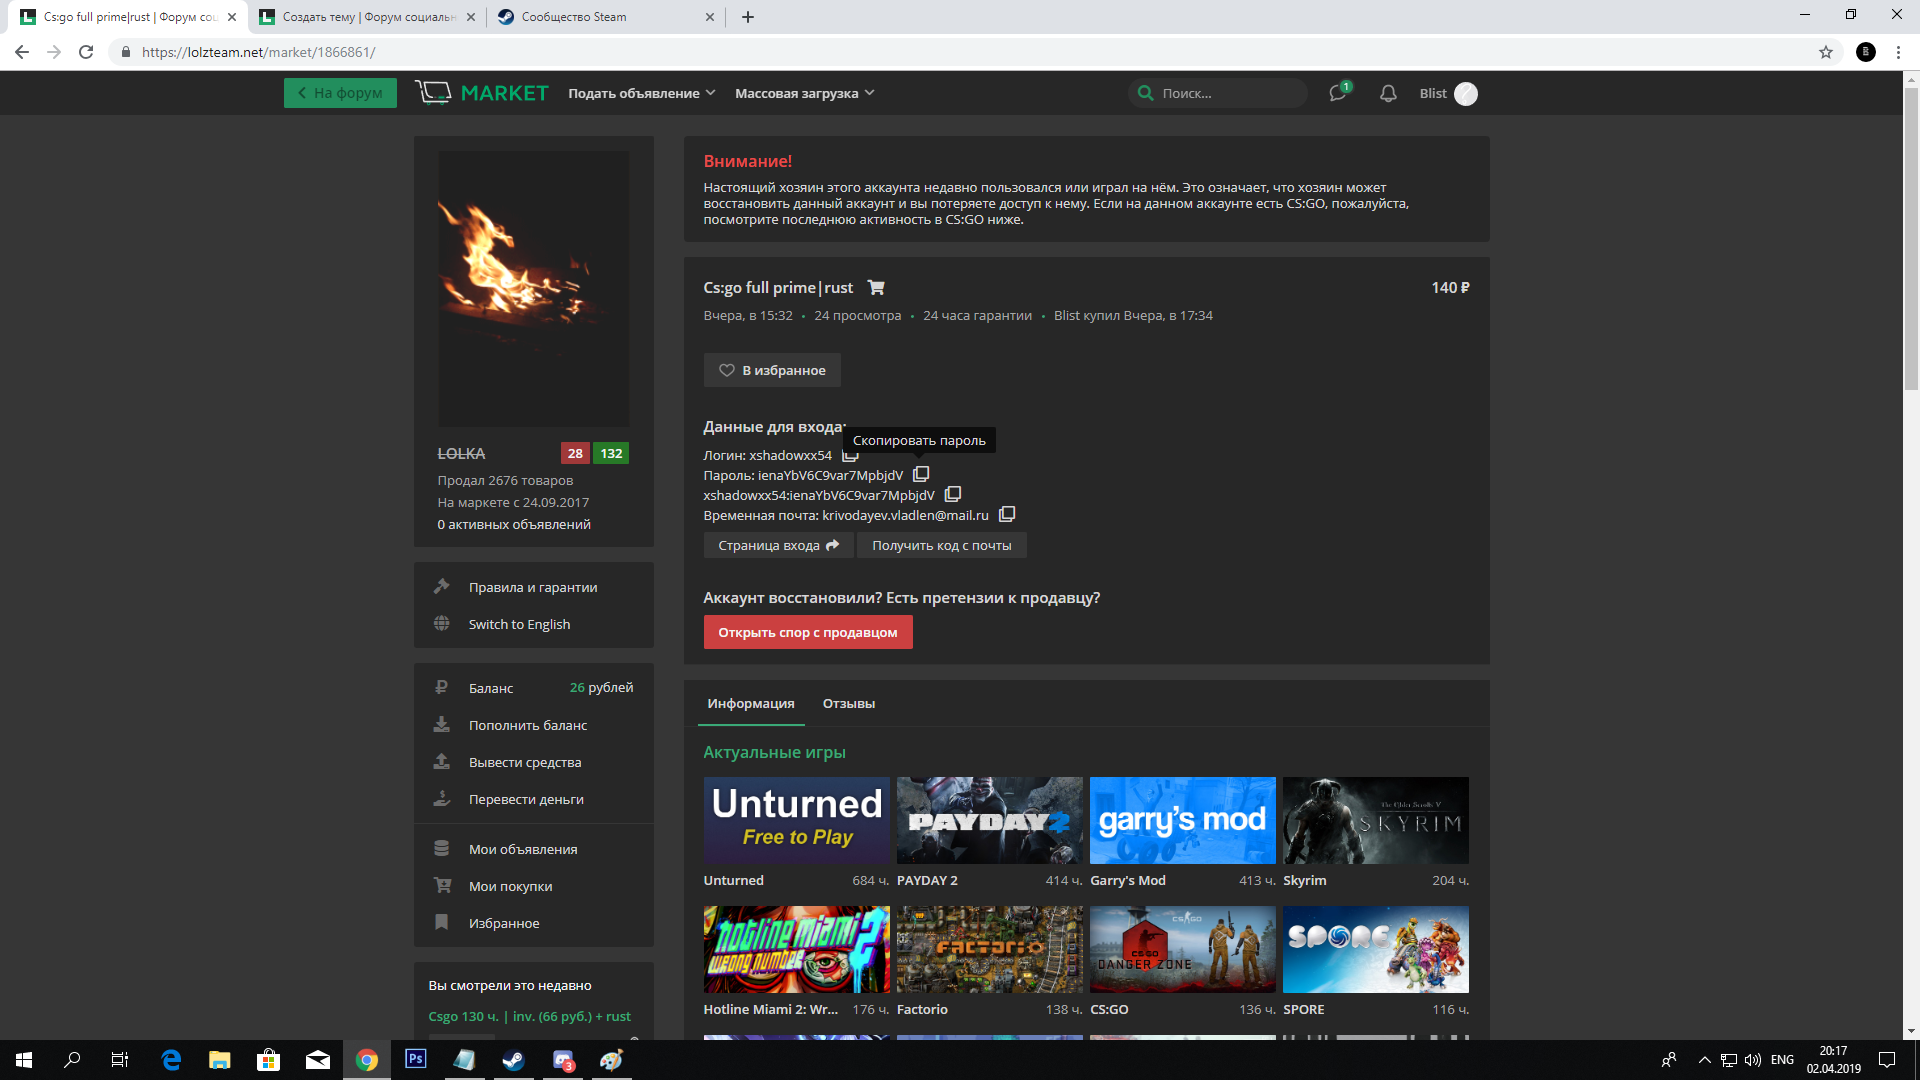
Task: Click the hand icon for Перевести деньги
Action: coord(441,798)
